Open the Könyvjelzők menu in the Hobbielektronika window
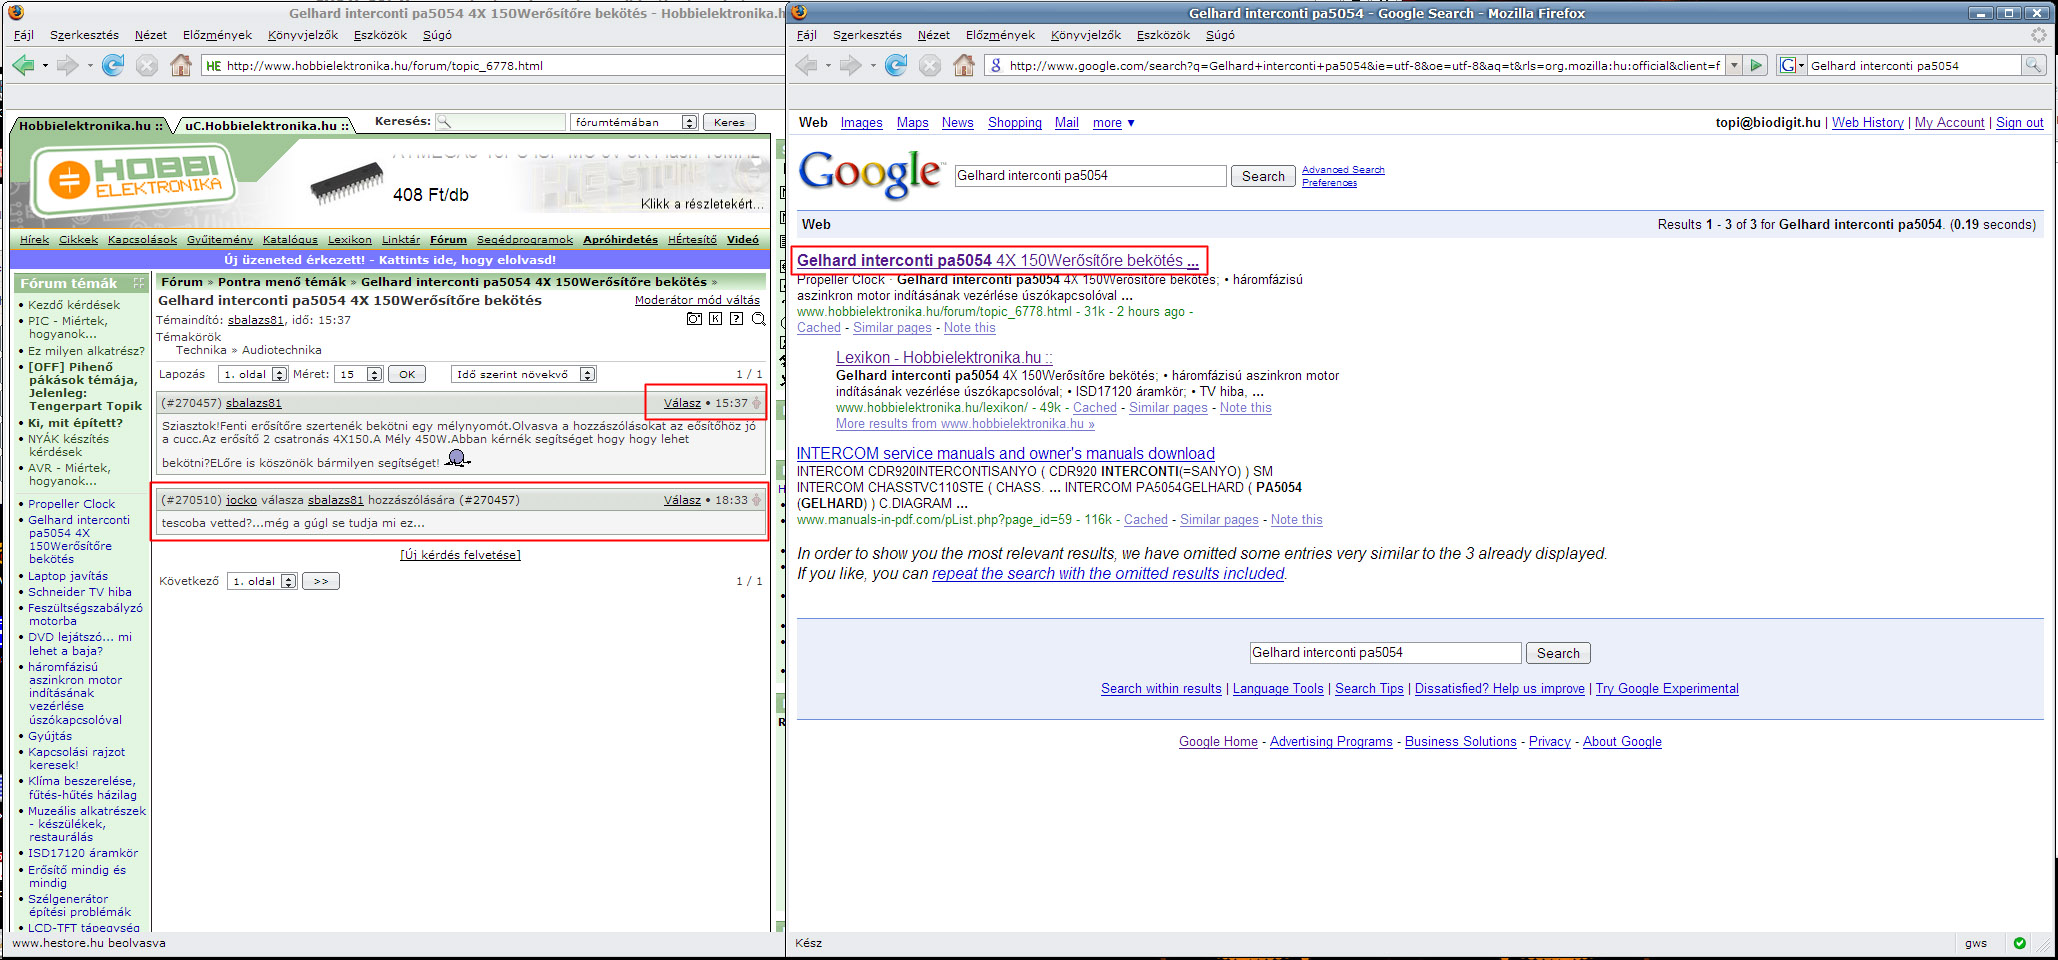Screen dimensions: 2058x960 coord(303,35)
